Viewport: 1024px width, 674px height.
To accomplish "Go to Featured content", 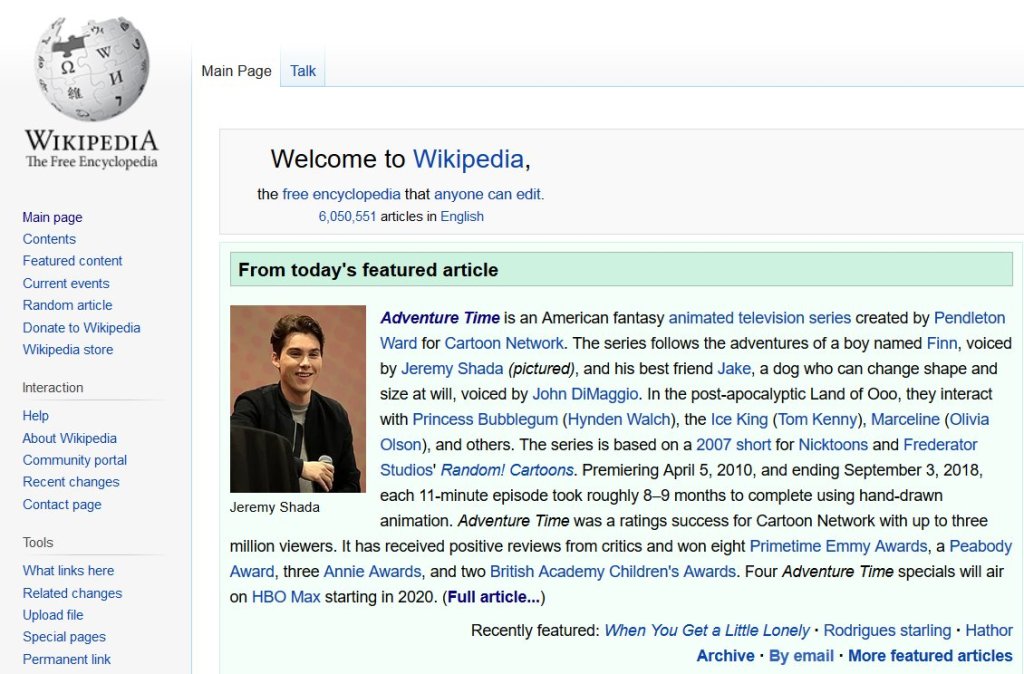I will [x=72, y=261].
